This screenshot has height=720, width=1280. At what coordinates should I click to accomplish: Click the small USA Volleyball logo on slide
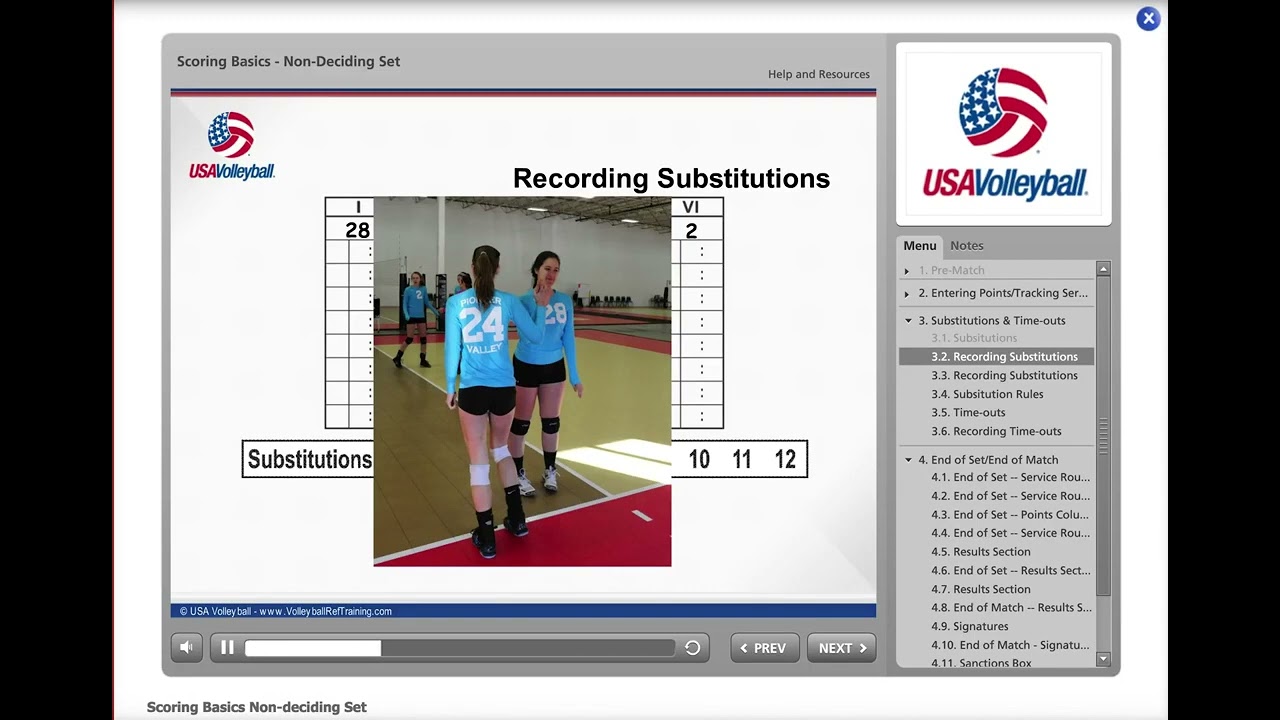point(232,146)
